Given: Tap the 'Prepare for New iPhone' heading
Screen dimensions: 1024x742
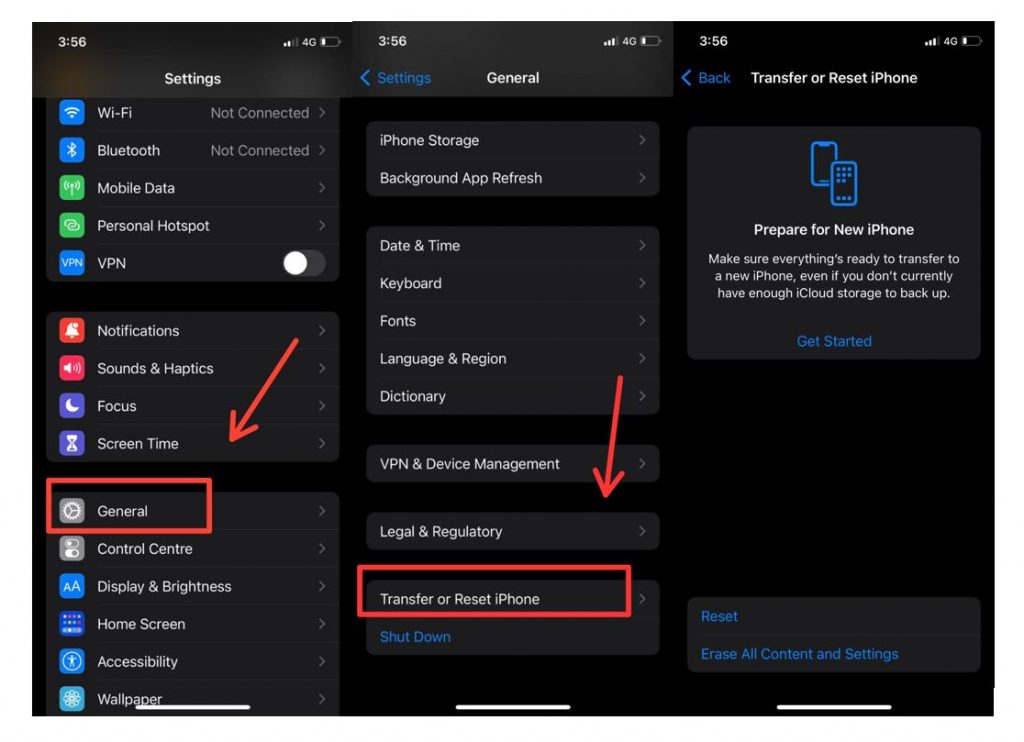Looking at the screenshot, I should 834,229.
